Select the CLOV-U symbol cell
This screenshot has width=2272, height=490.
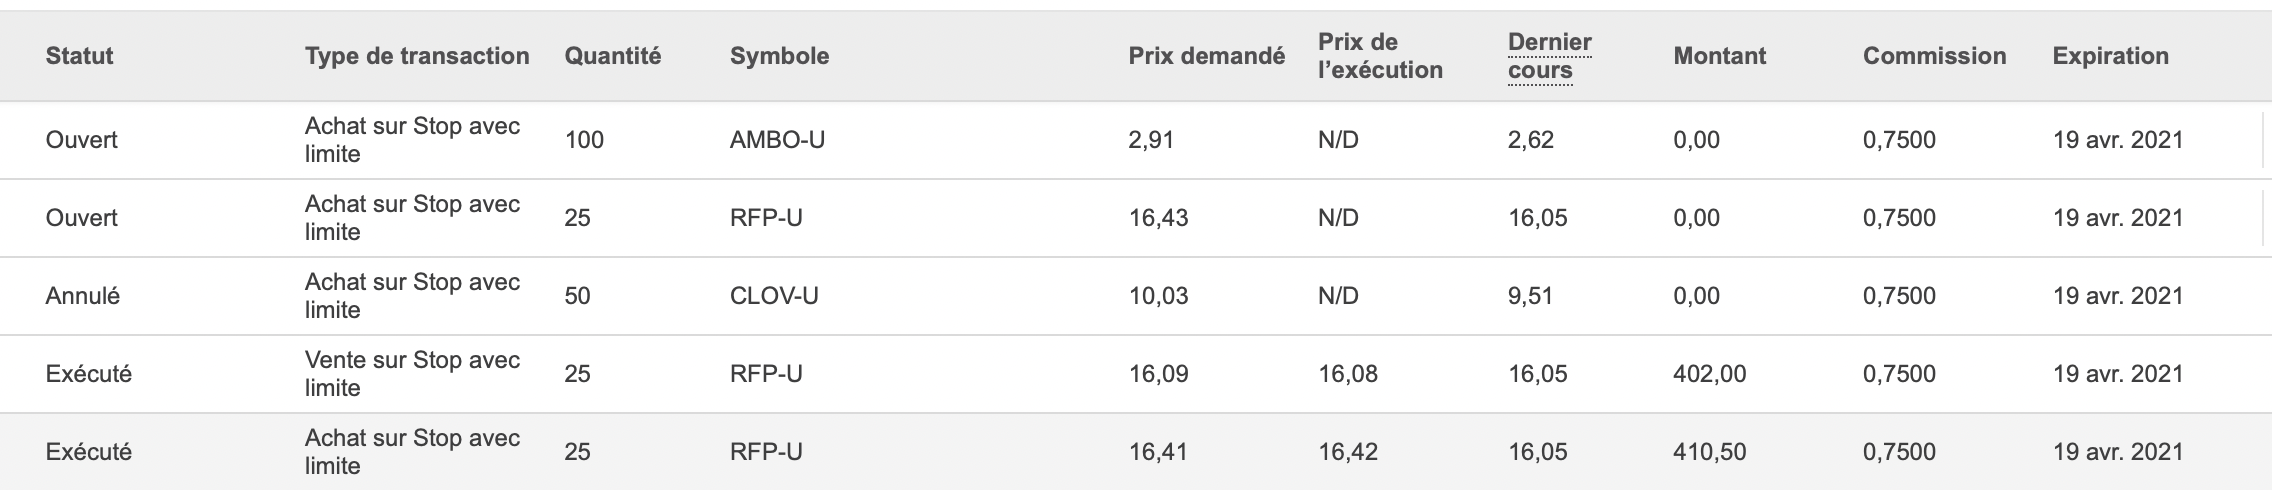pos(774,296)
